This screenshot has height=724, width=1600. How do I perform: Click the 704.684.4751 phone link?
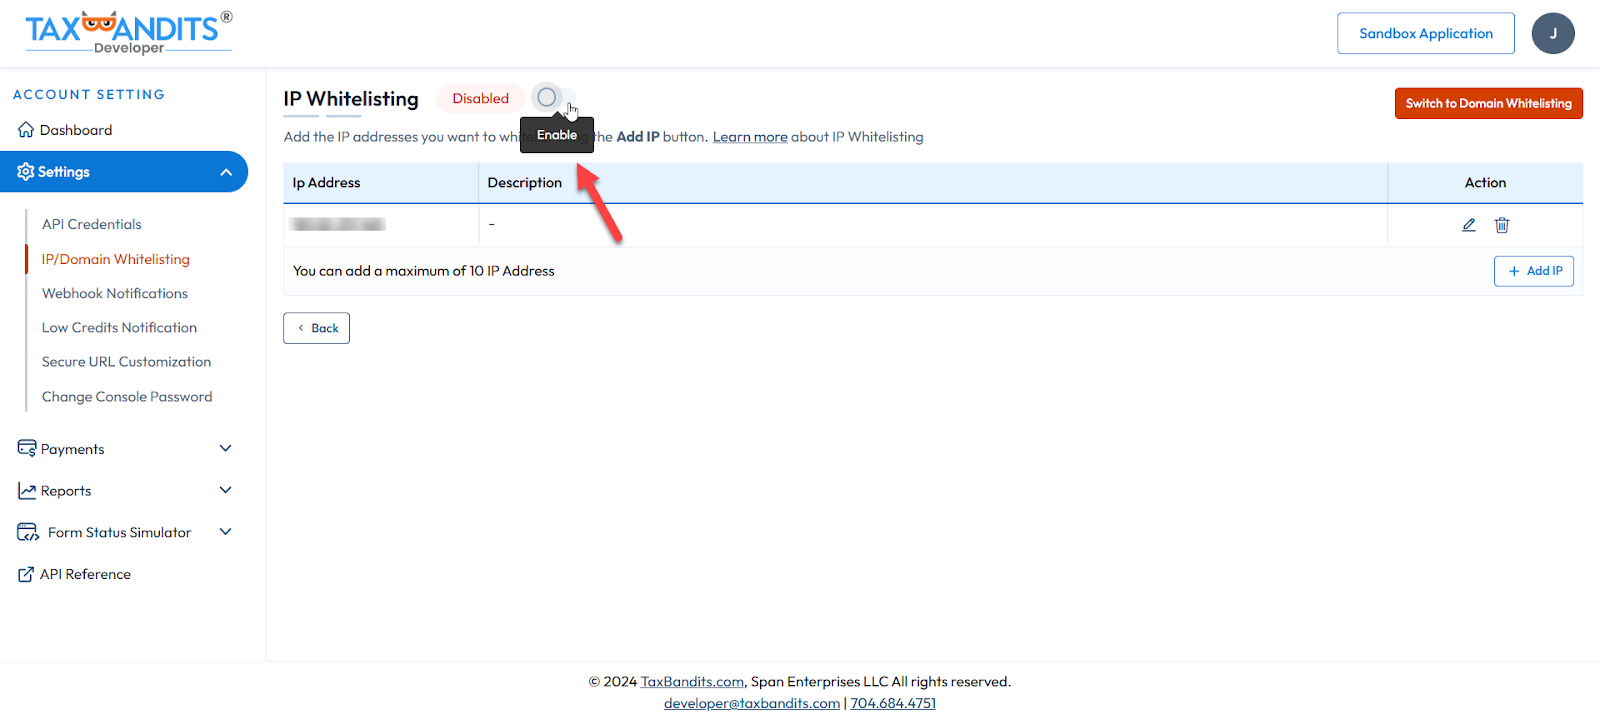(893, 703)
